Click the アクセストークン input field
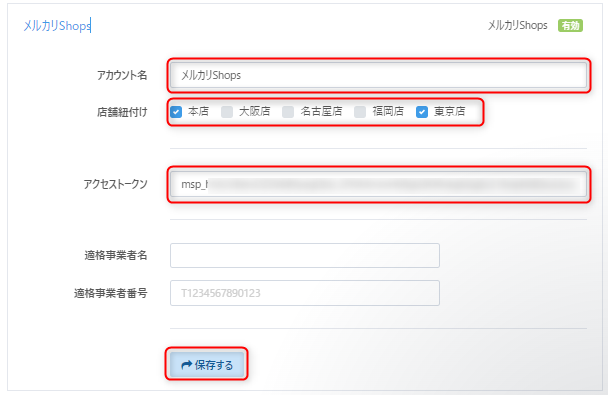The image size is (608, 395). pos(378,184)
